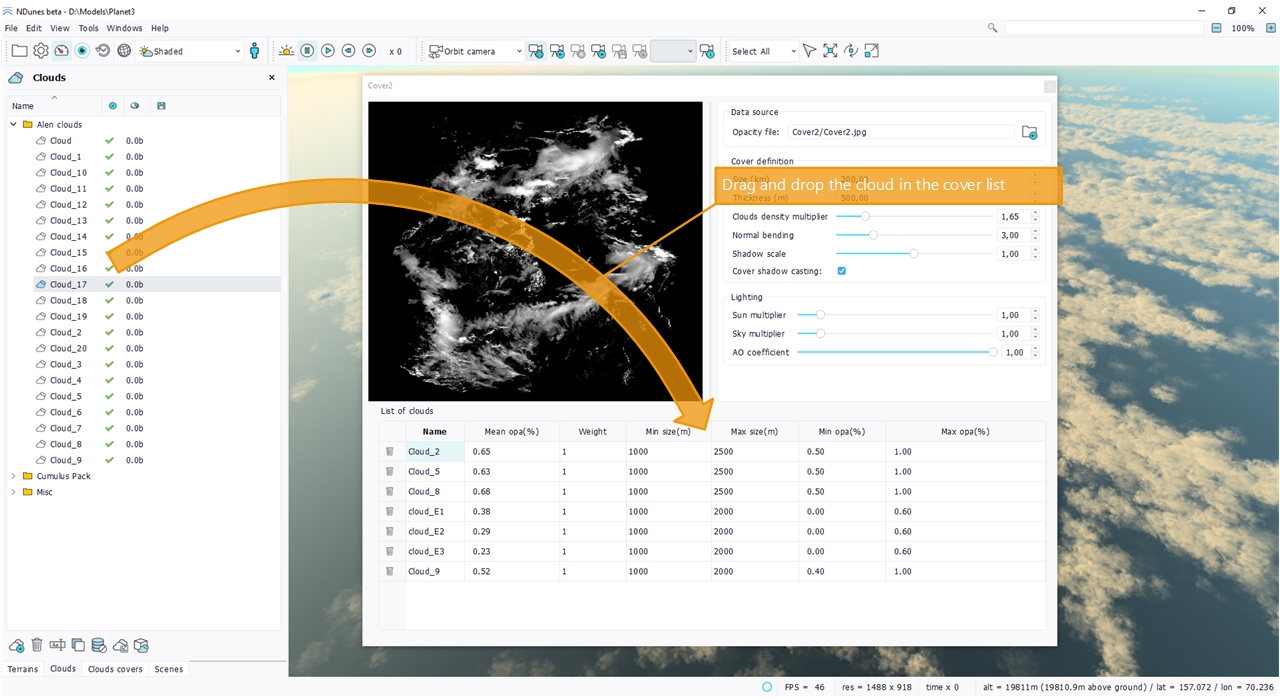Click the fit-to-view frame icon in toolbar
1280x700 pixels.
coord(830,51)
